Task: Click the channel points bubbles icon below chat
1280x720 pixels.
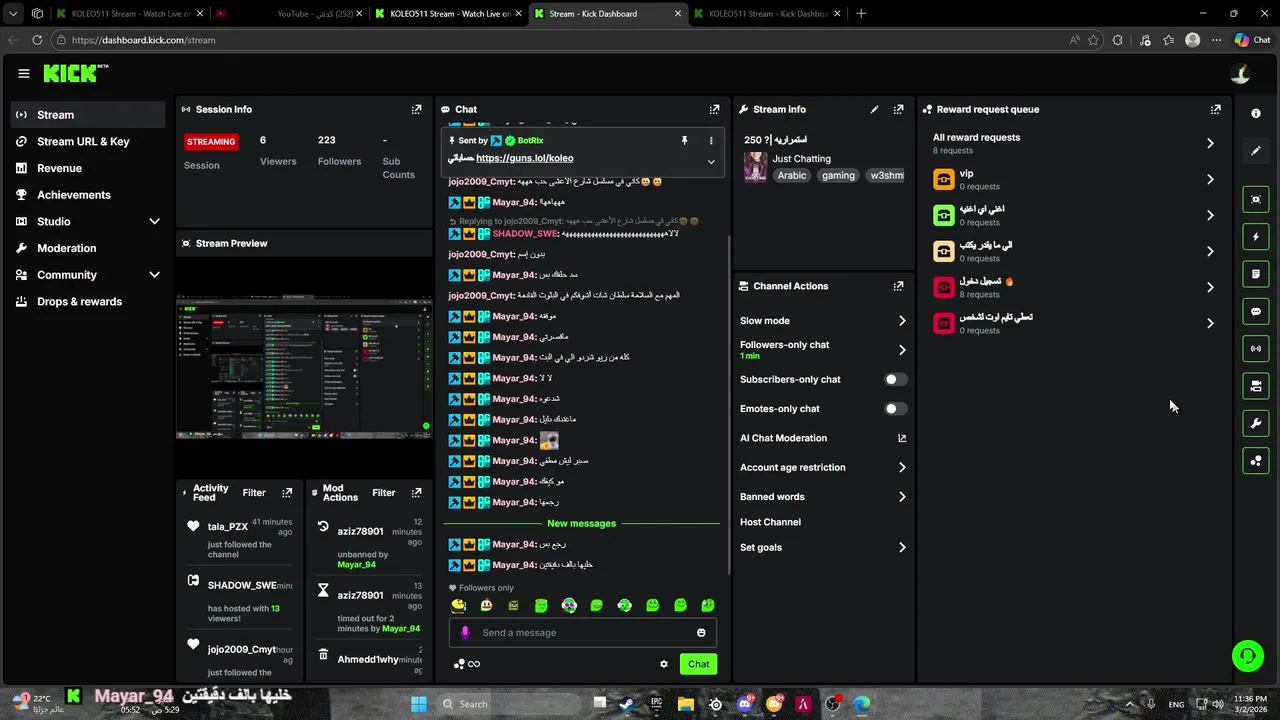Action: tap(459, 664)
